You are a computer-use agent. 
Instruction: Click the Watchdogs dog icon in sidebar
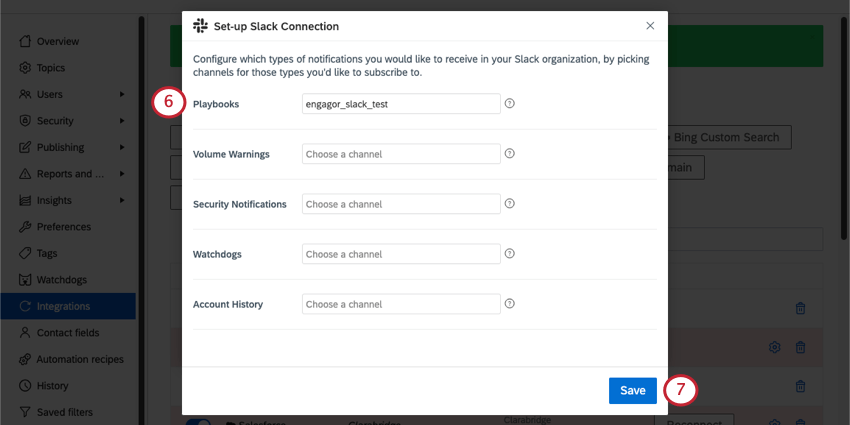click(25, 280)
